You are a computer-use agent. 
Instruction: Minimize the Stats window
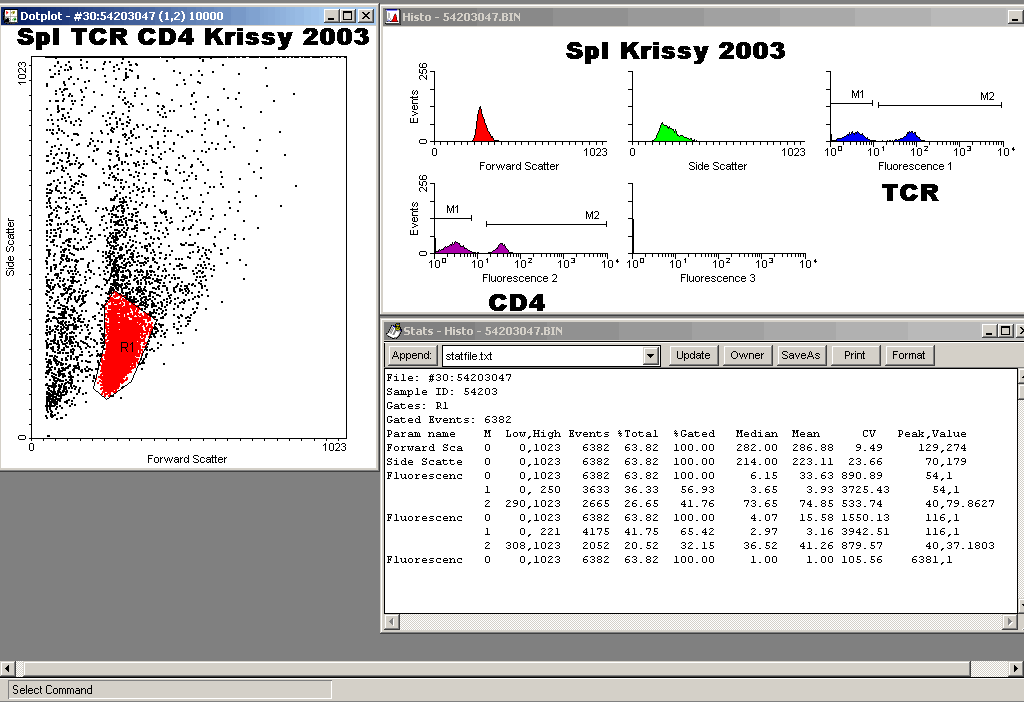point(988,331)
